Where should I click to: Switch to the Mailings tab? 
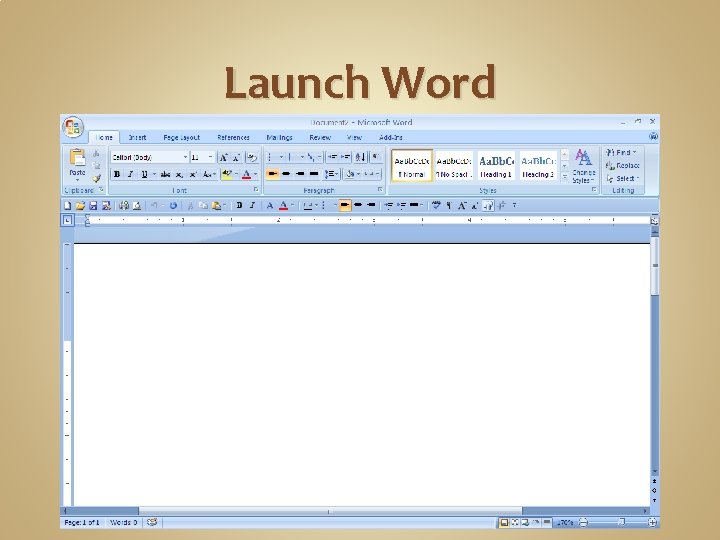click(279, 137)
